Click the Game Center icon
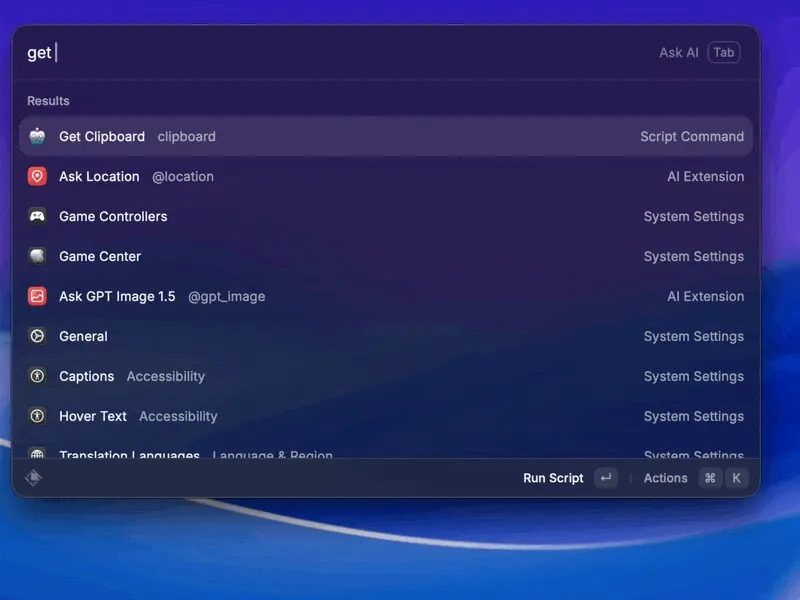This screenshot has width=800, height=600. [x=37, y=256]
